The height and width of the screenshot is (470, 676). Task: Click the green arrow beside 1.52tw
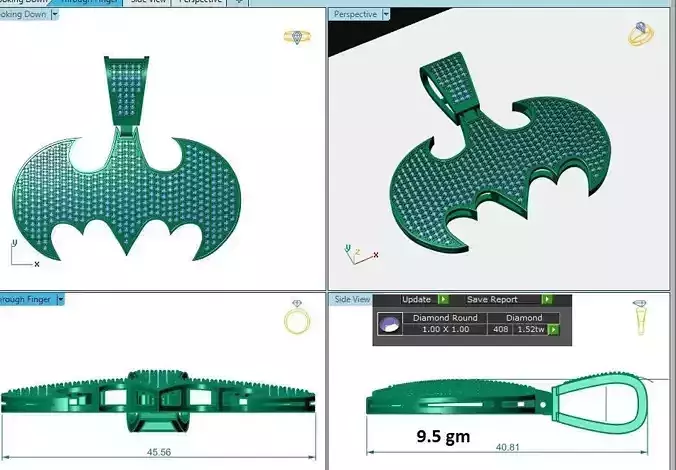click(553, 329)
